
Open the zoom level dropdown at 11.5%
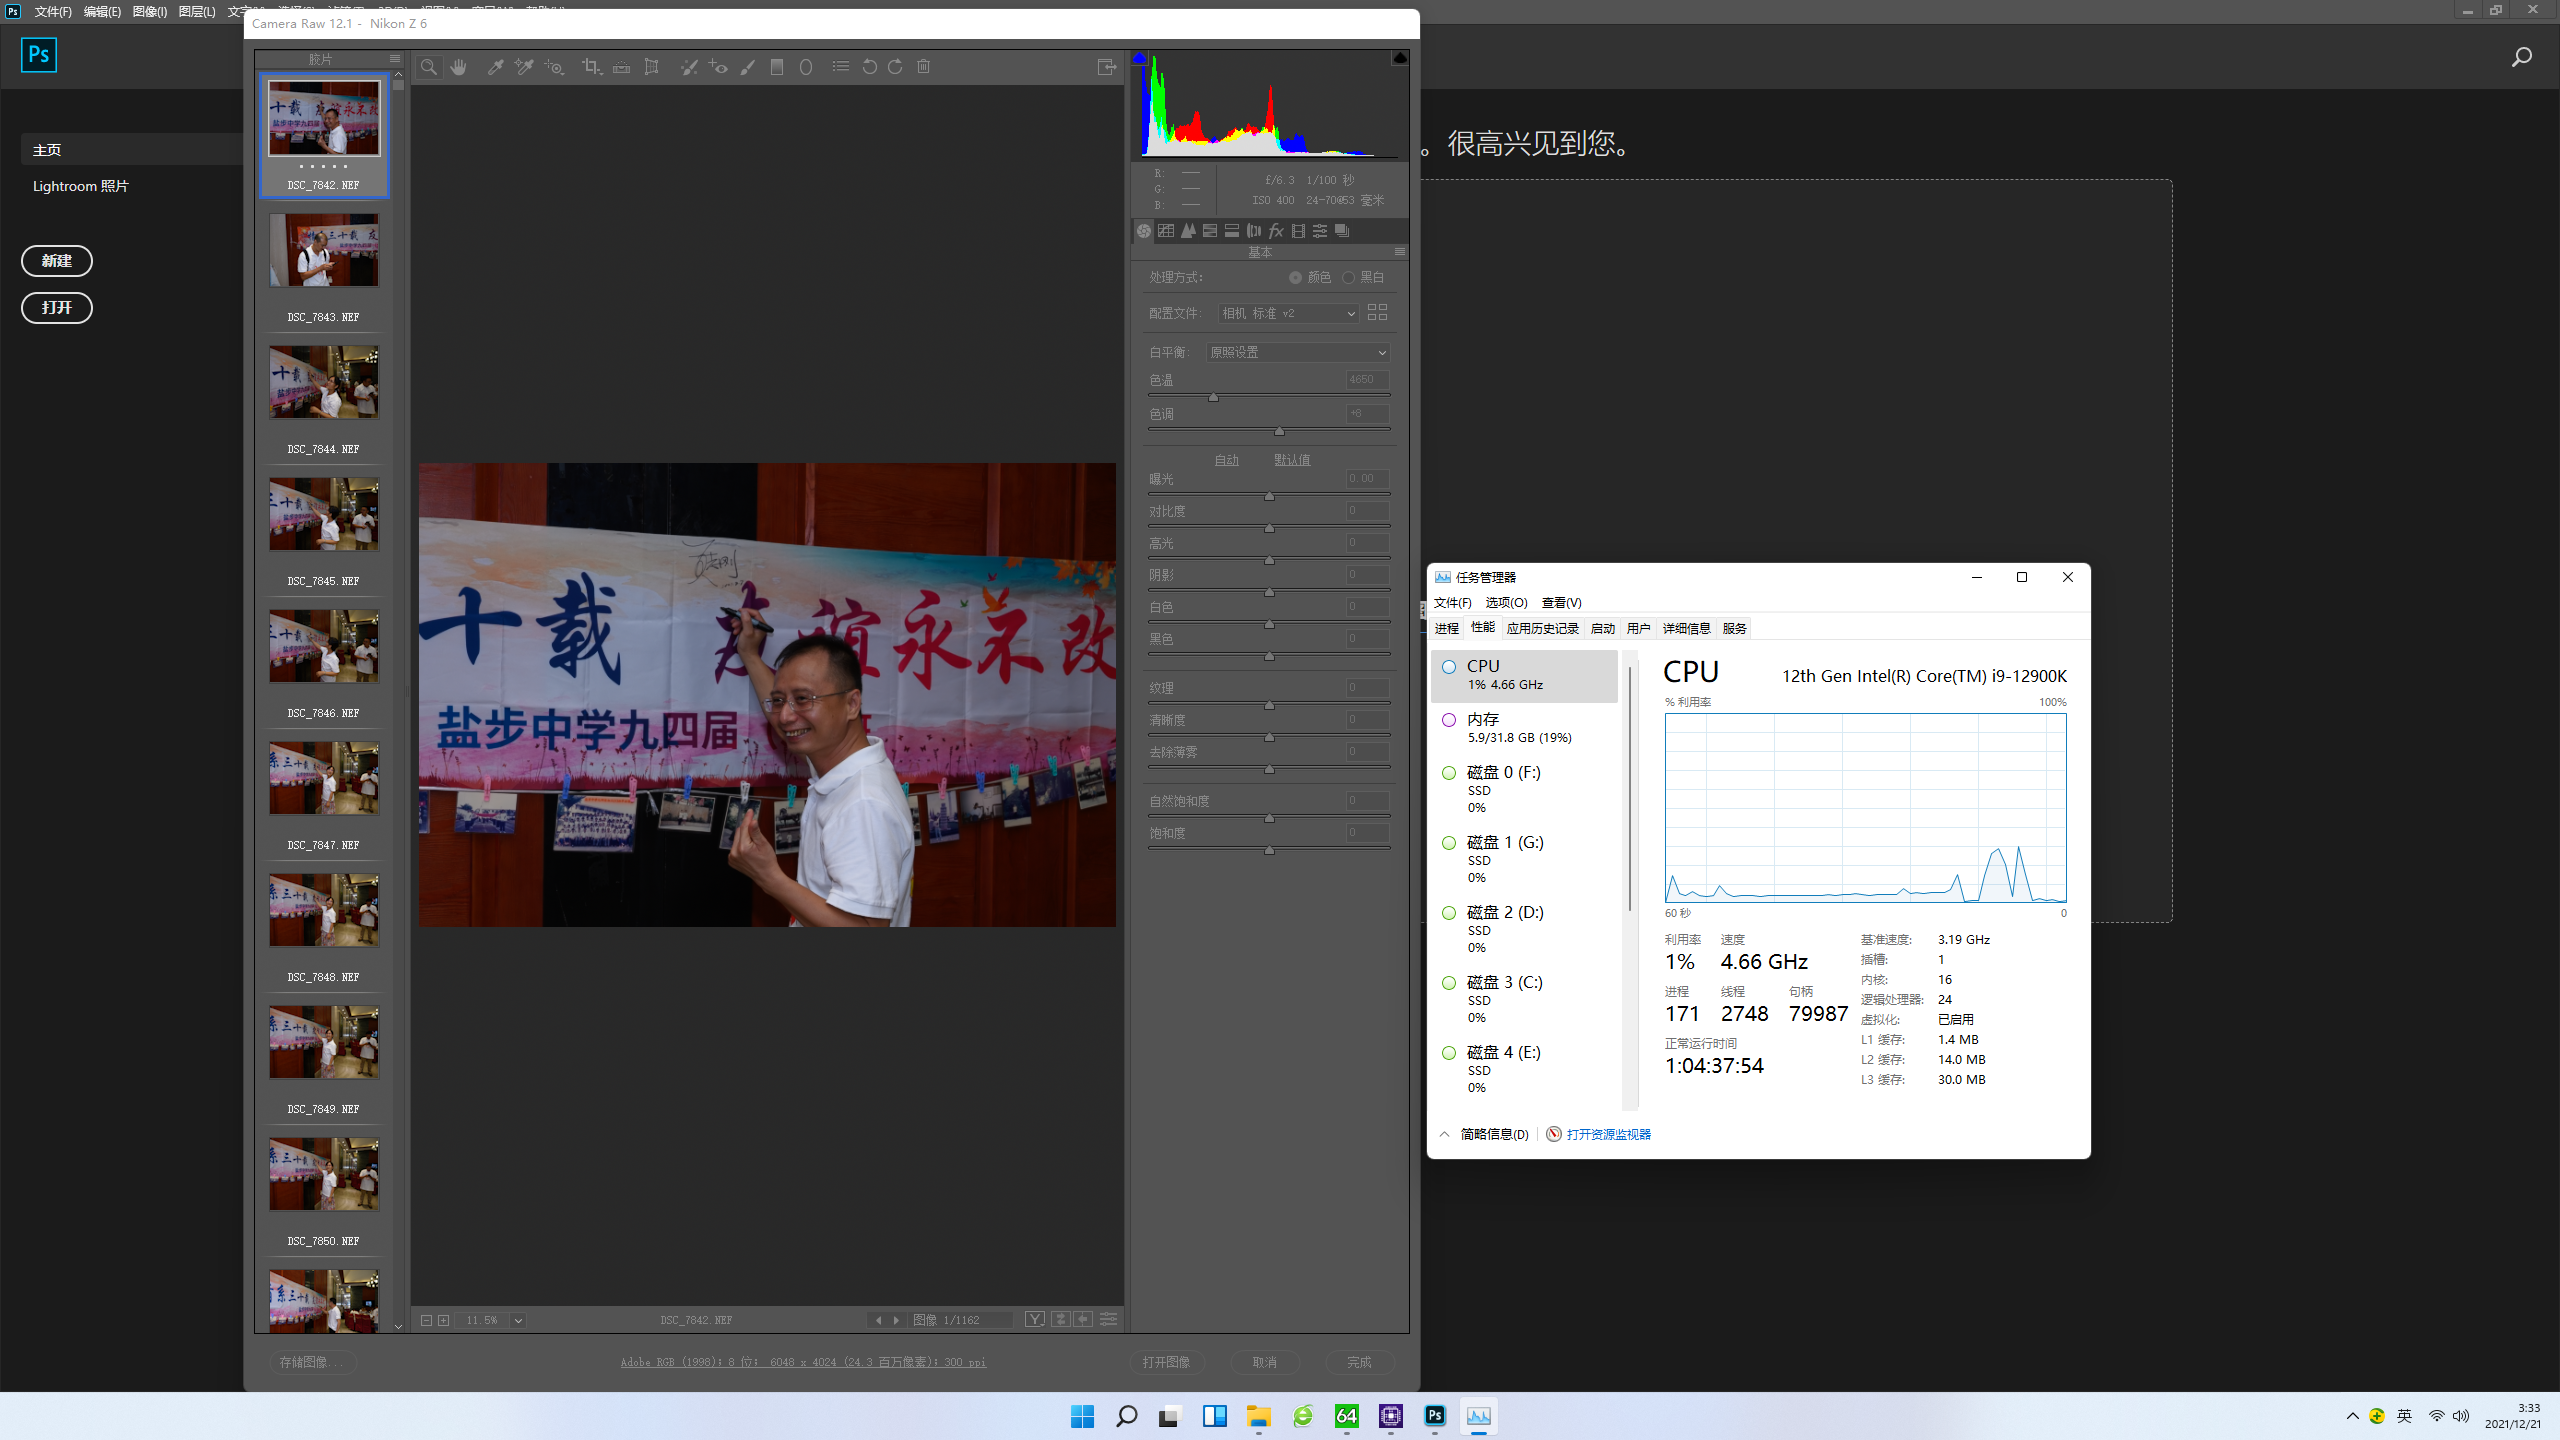[518, 1320]
